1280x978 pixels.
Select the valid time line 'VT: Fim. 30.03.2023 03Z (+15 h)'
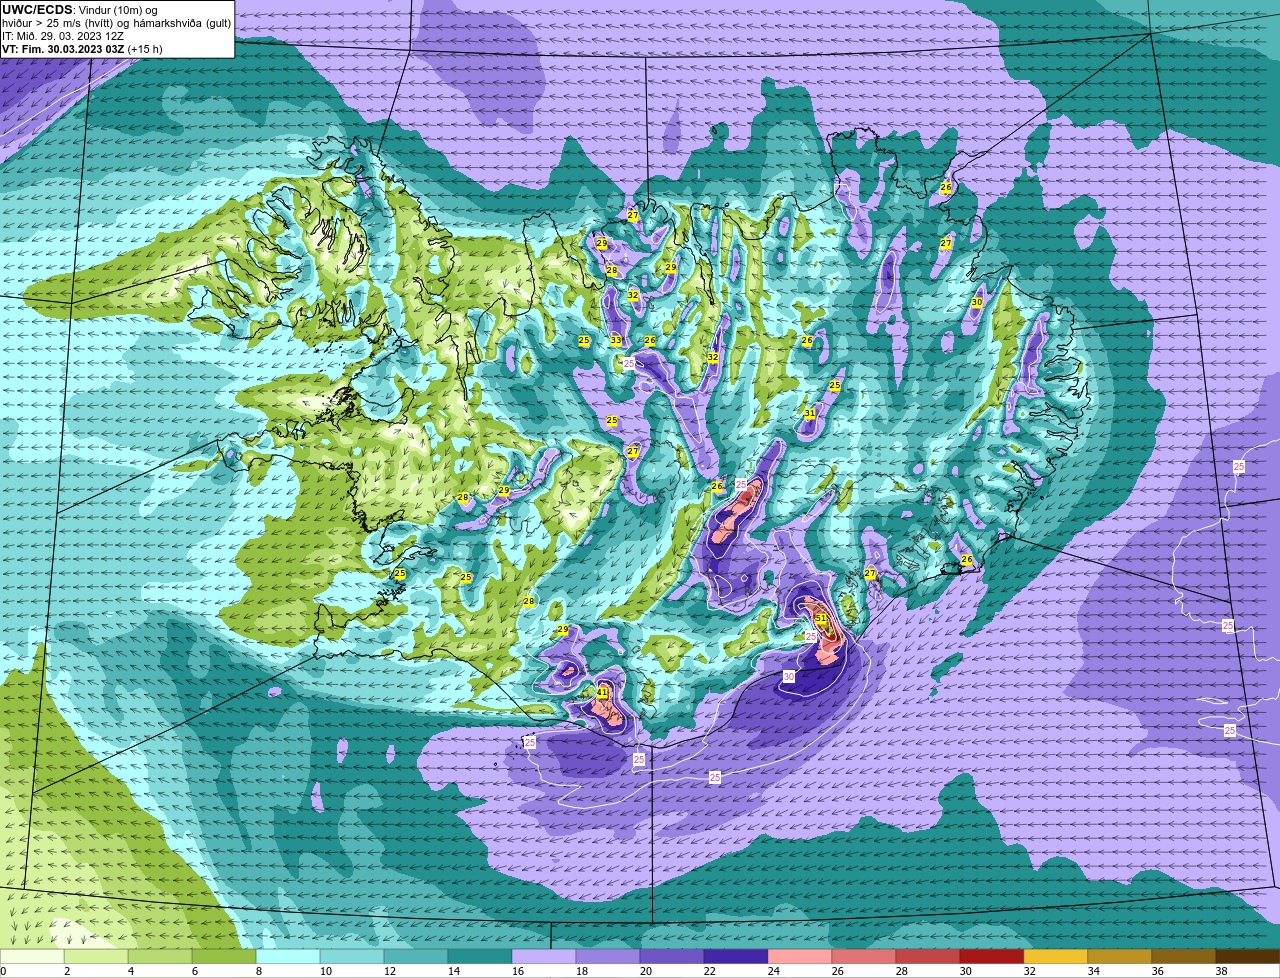coord(82,49)
